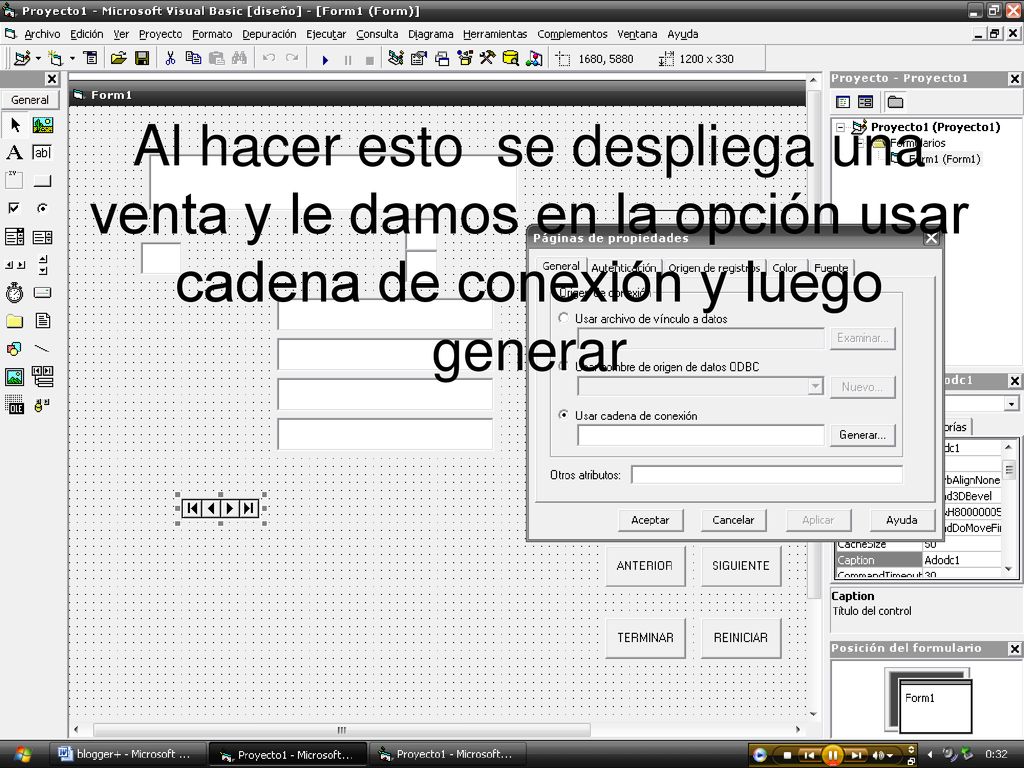Open the ODBC data source dropdown
Screen dimensions: 1024x768
(x=815, y=387)
